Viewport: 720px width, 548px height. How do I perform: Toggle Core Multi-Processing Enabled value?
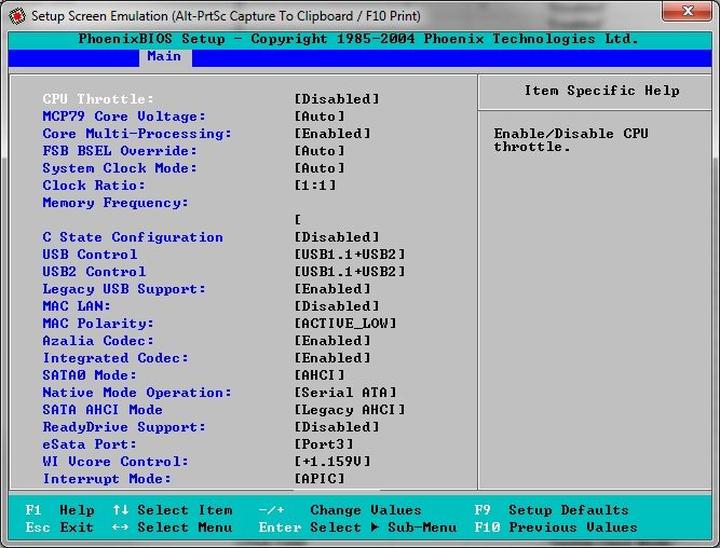click(333, 134)
